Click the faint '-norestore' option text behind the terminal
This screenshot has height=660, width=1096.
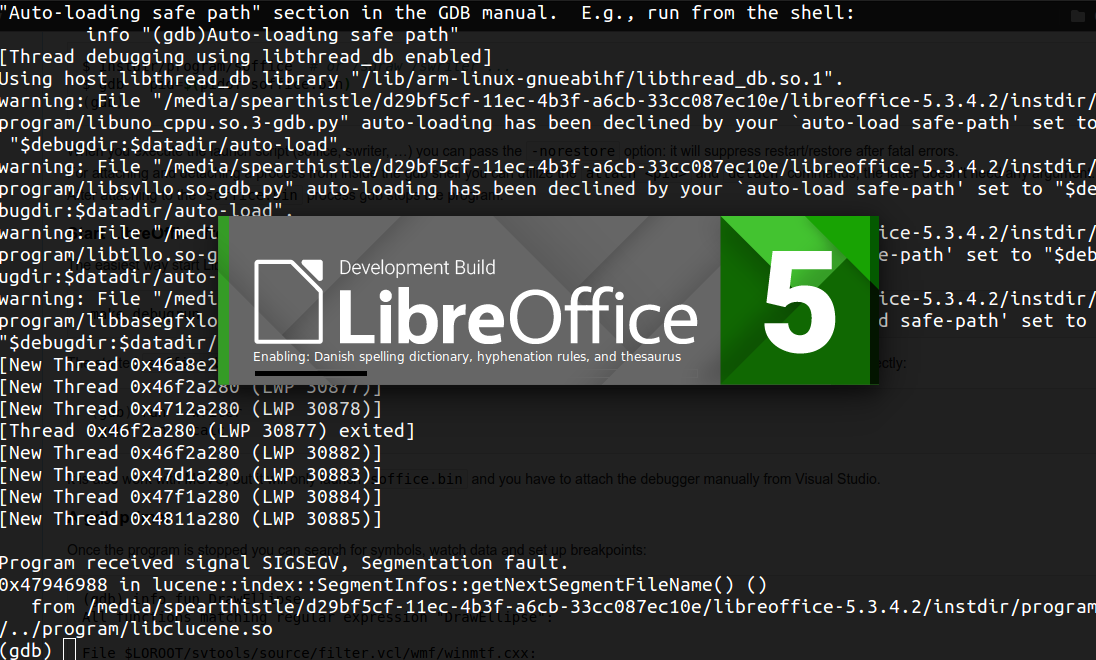[x=572, y=151]
